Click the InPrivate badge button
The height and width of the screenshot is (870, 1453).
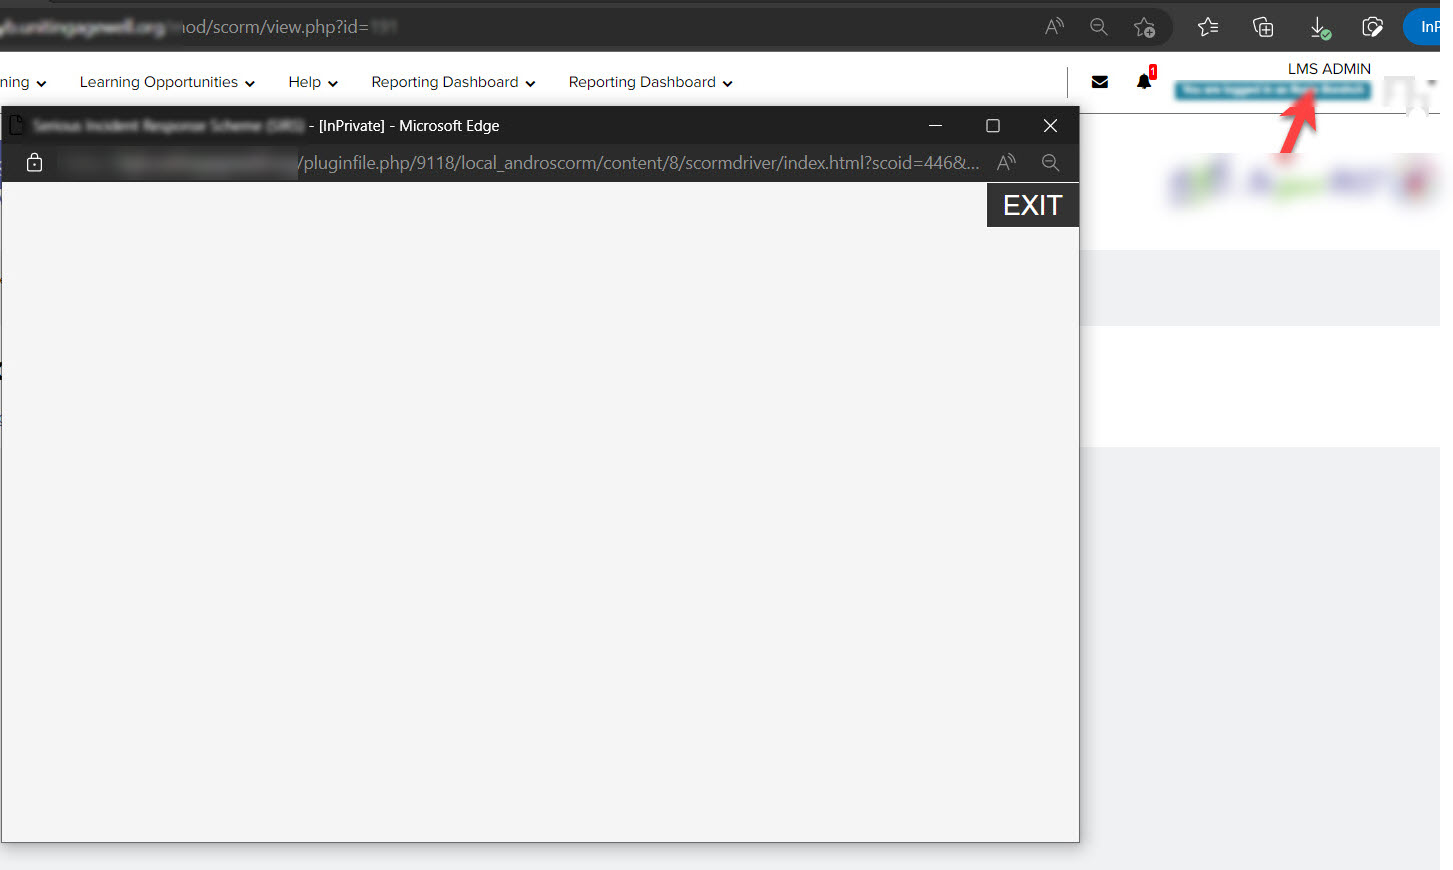[1430, 27]
